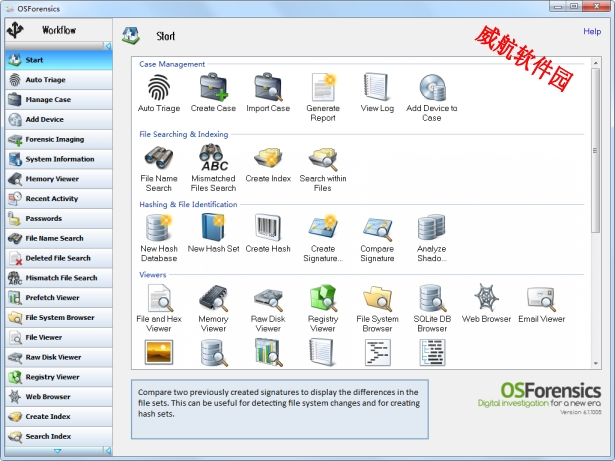Screen dimensions: 615x461
Task: Select File Name Search sidebar item
Action: (x=59, y=239)
